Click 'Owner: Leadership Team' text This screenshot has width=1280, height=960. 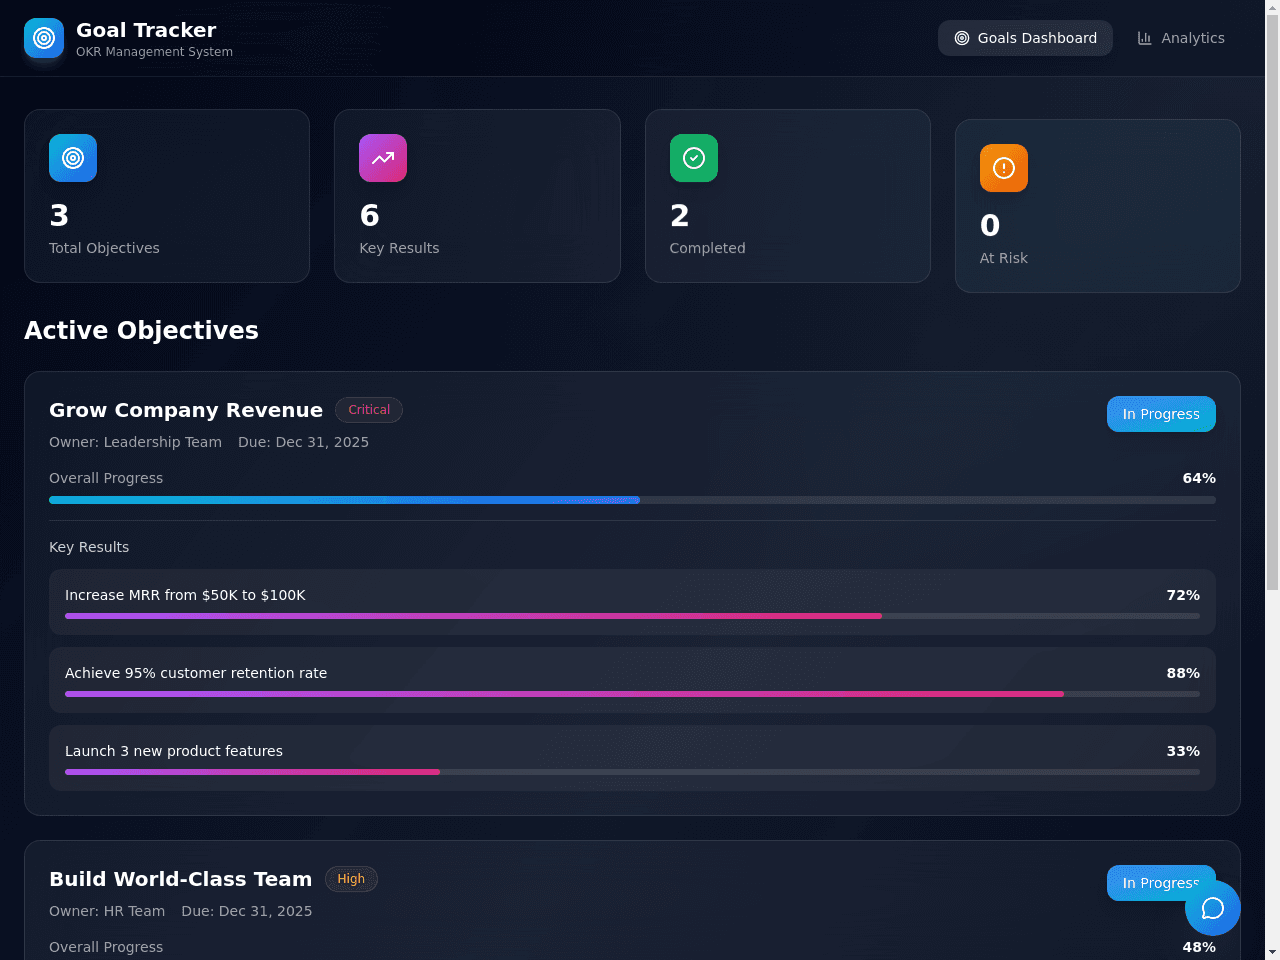click(x=135, y=442)
